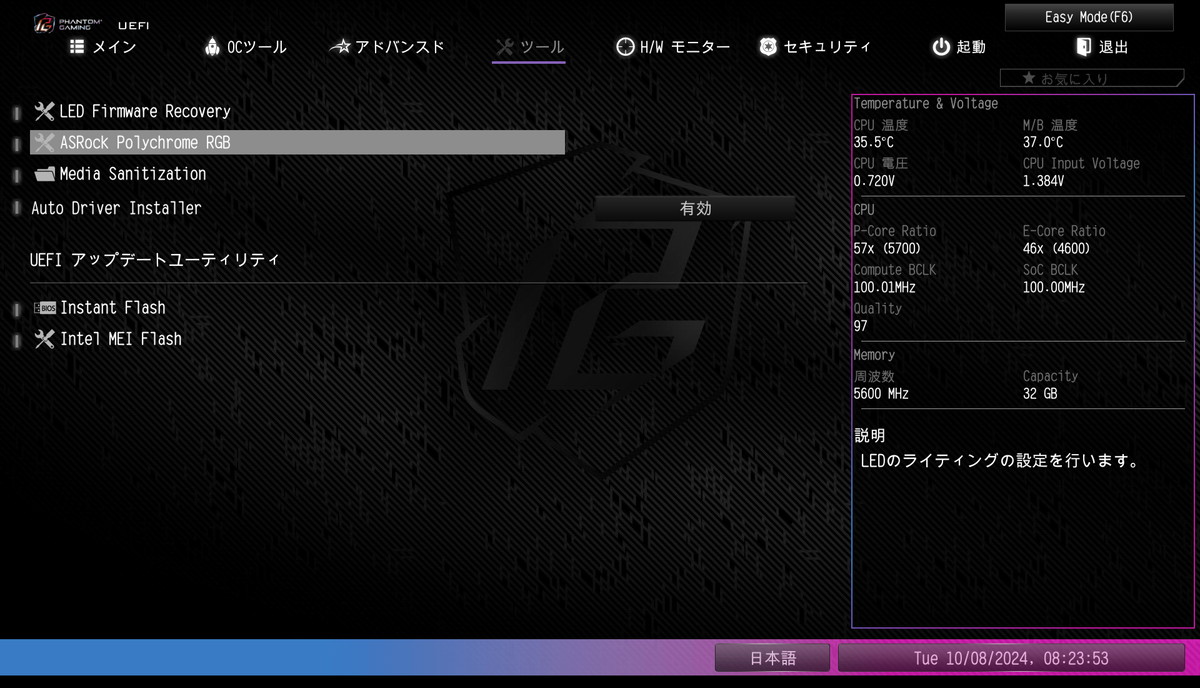
Task: Select the ツール tab
Action: (530, 47)
